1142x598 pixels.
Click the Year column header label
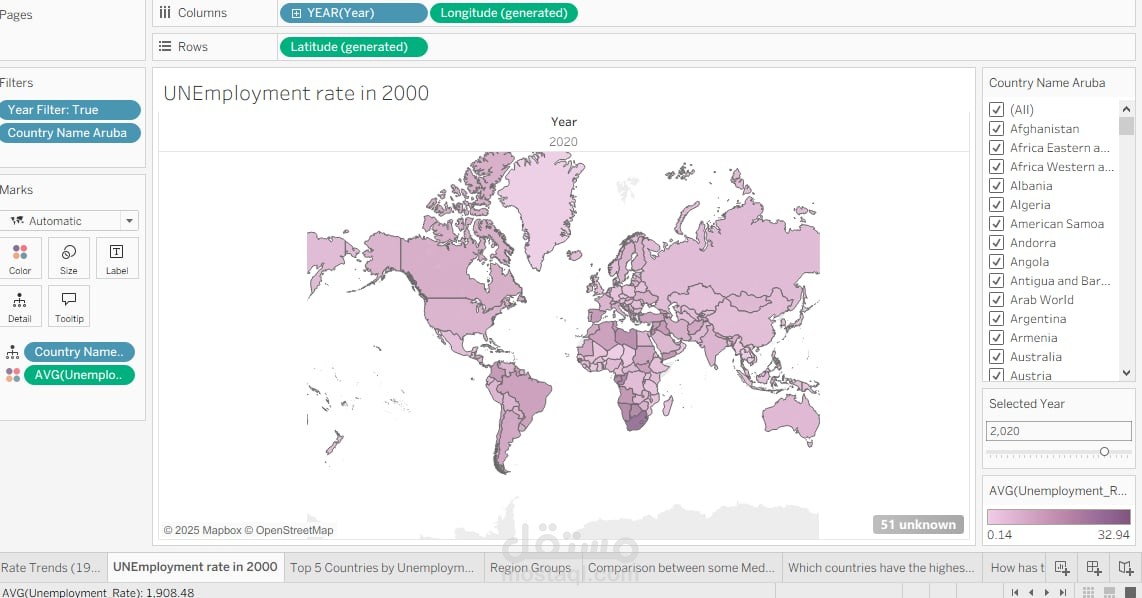(564, 122)
